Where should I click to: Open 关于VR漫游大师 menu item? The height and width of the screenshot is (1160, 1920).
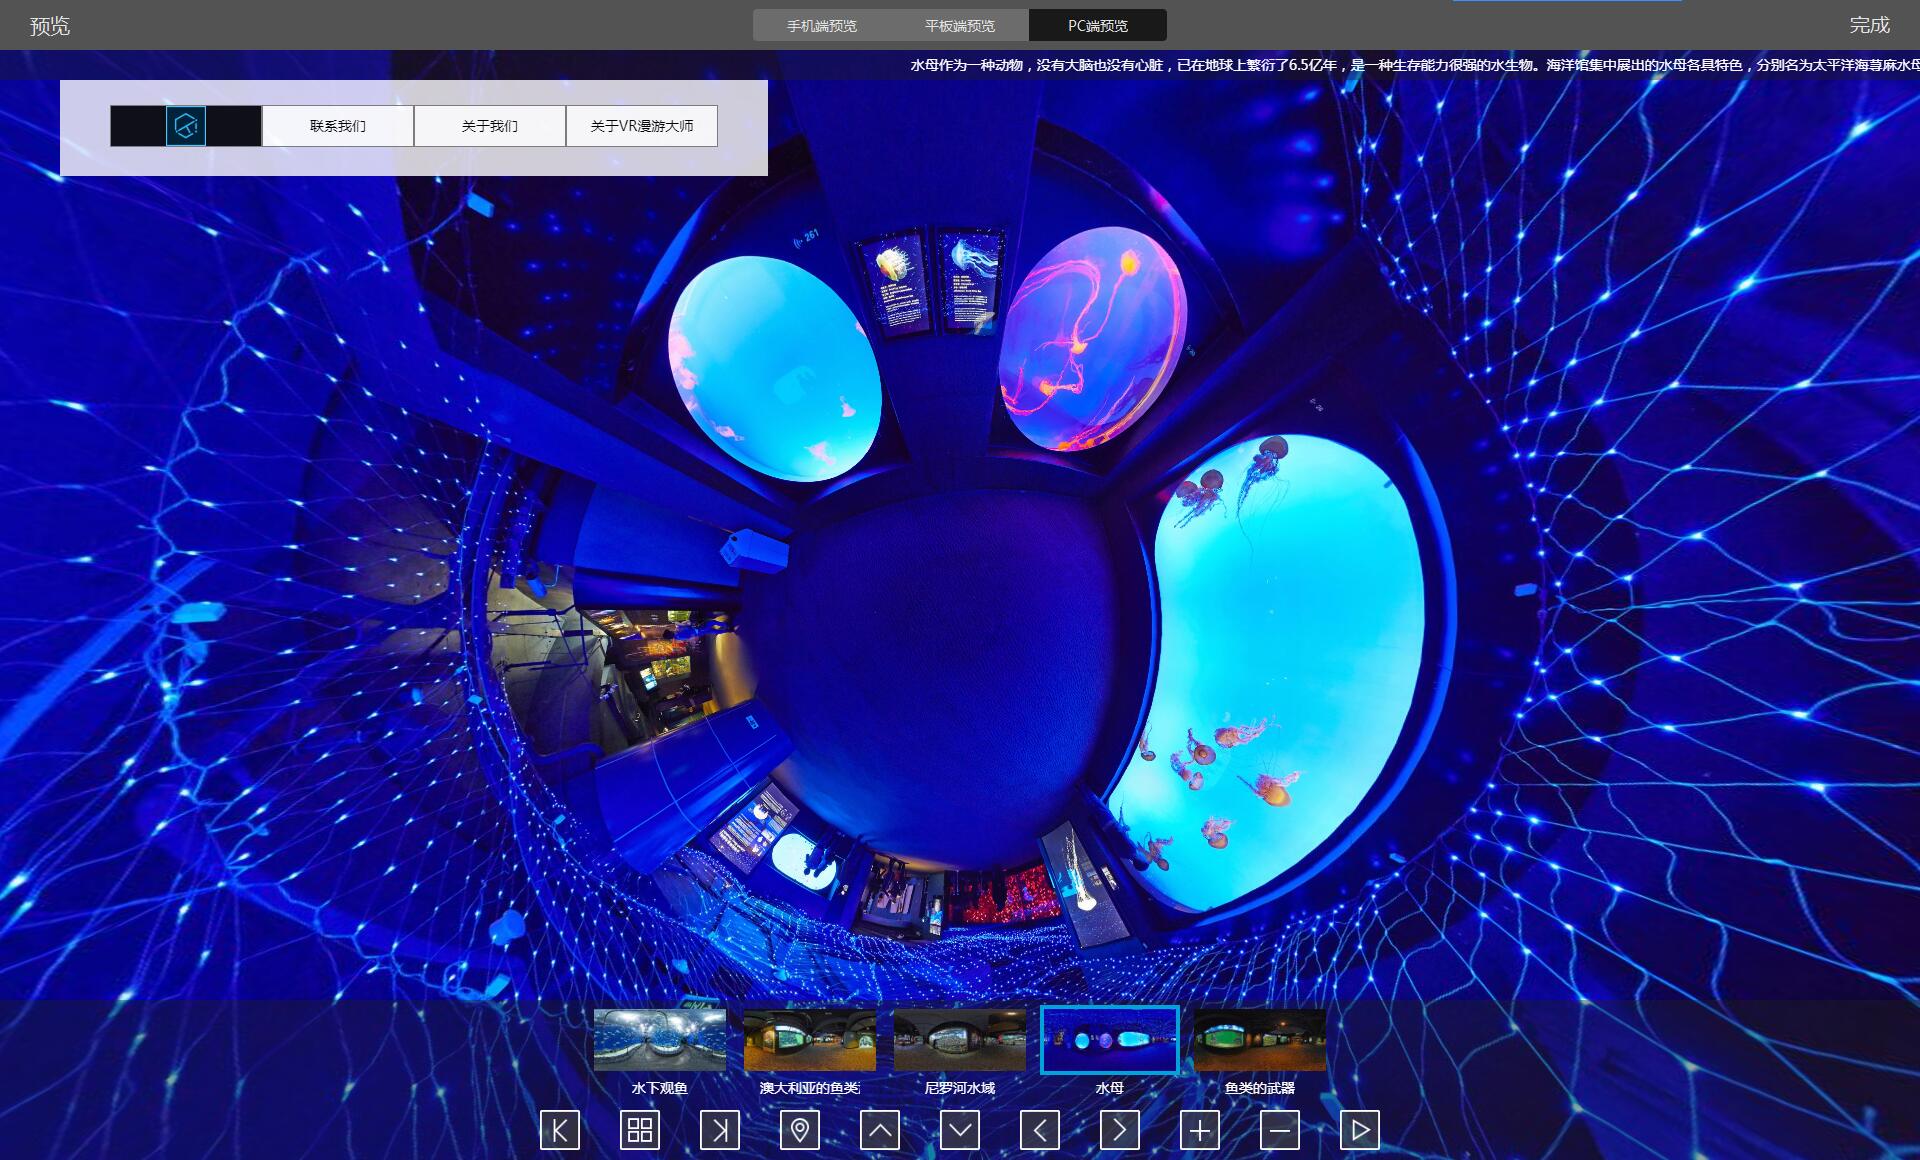(642, 126)
